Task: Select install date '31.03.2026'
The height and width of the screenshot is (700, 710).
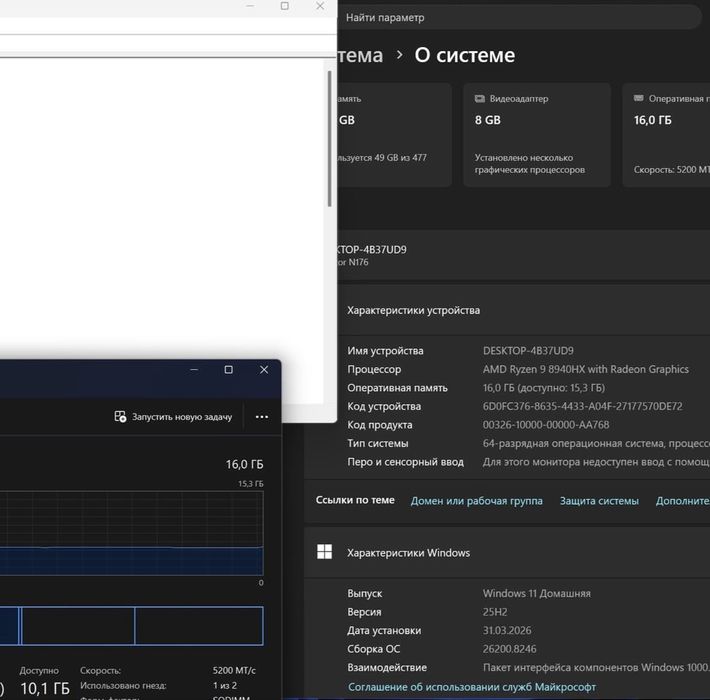Action: click(x=507, y=631)
